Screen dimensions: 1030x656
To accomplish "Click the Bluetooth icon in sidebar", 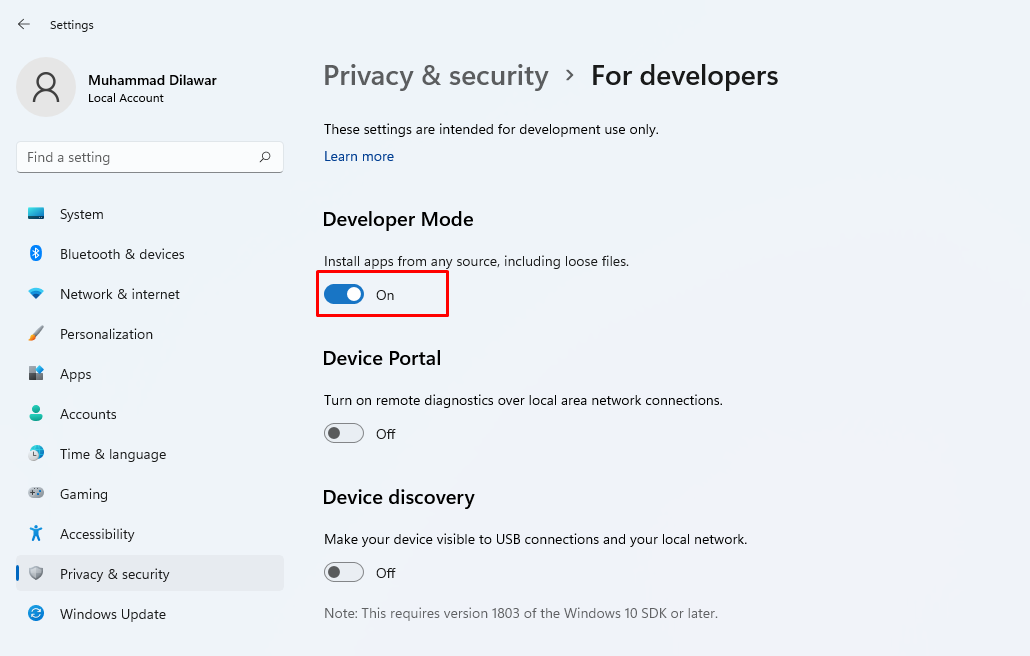I will click(x=36, y=253).
